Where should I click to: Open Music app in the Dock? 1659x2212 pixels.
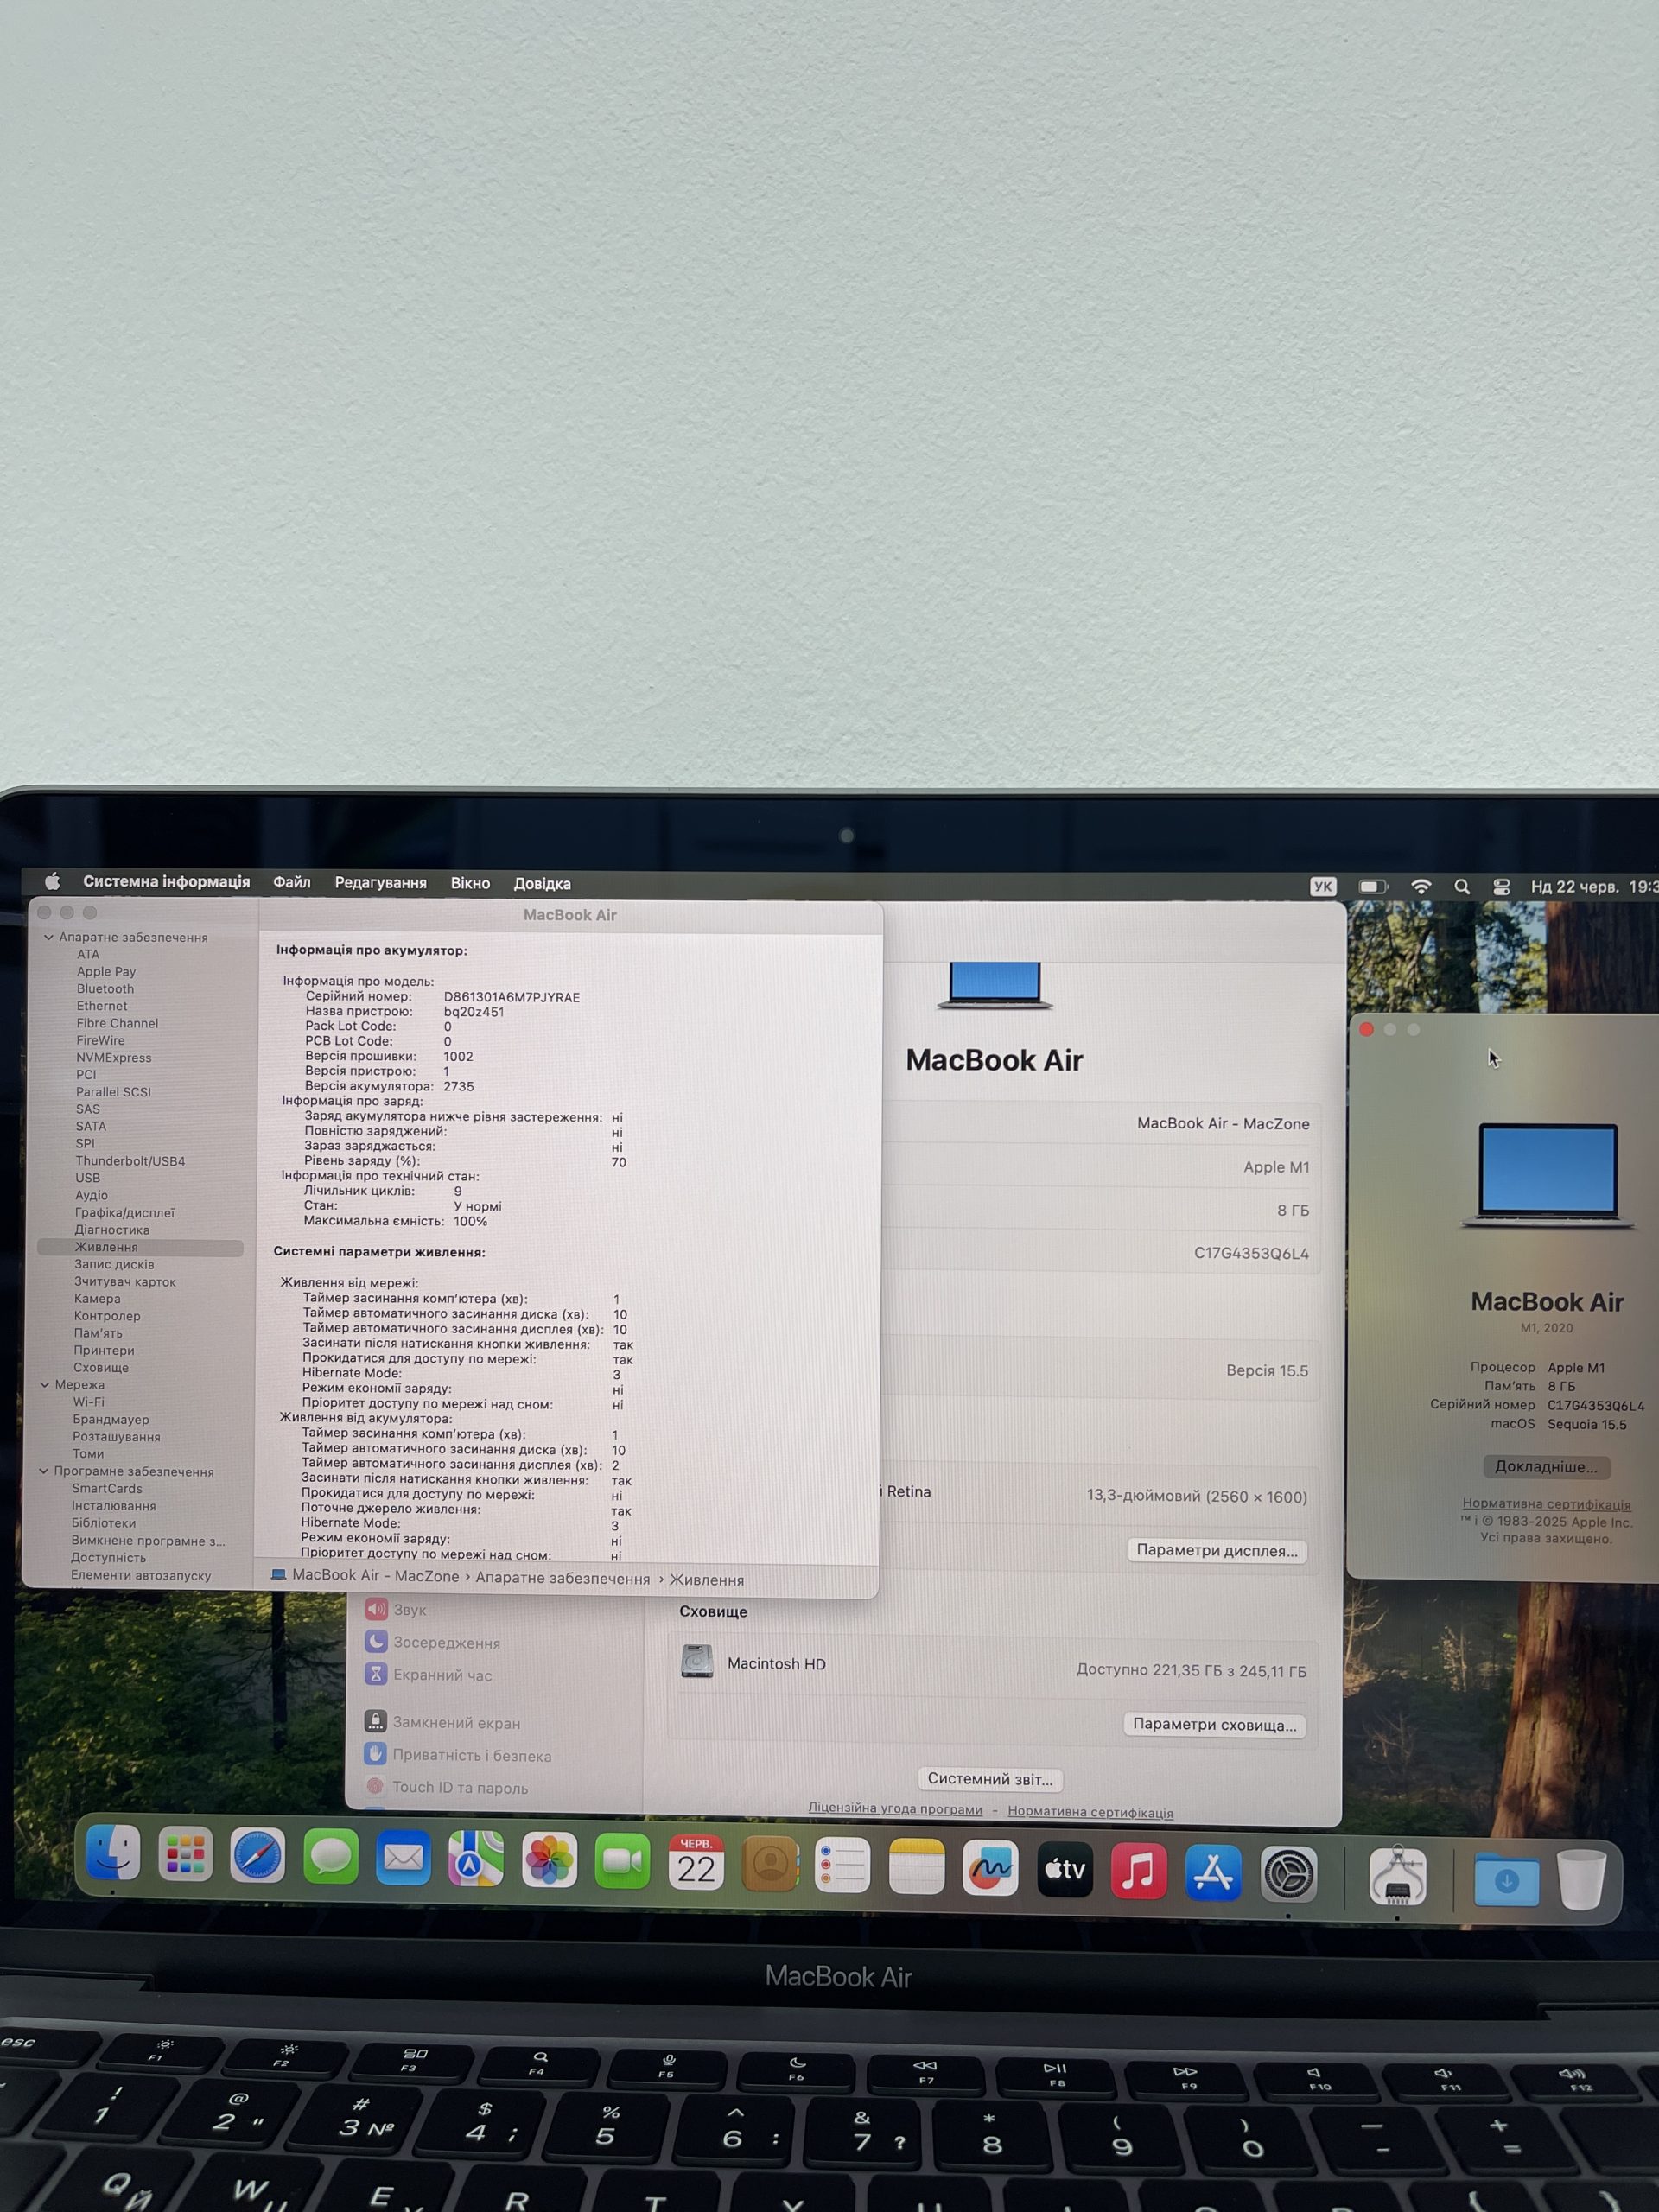click(x=1138, y=1870)
